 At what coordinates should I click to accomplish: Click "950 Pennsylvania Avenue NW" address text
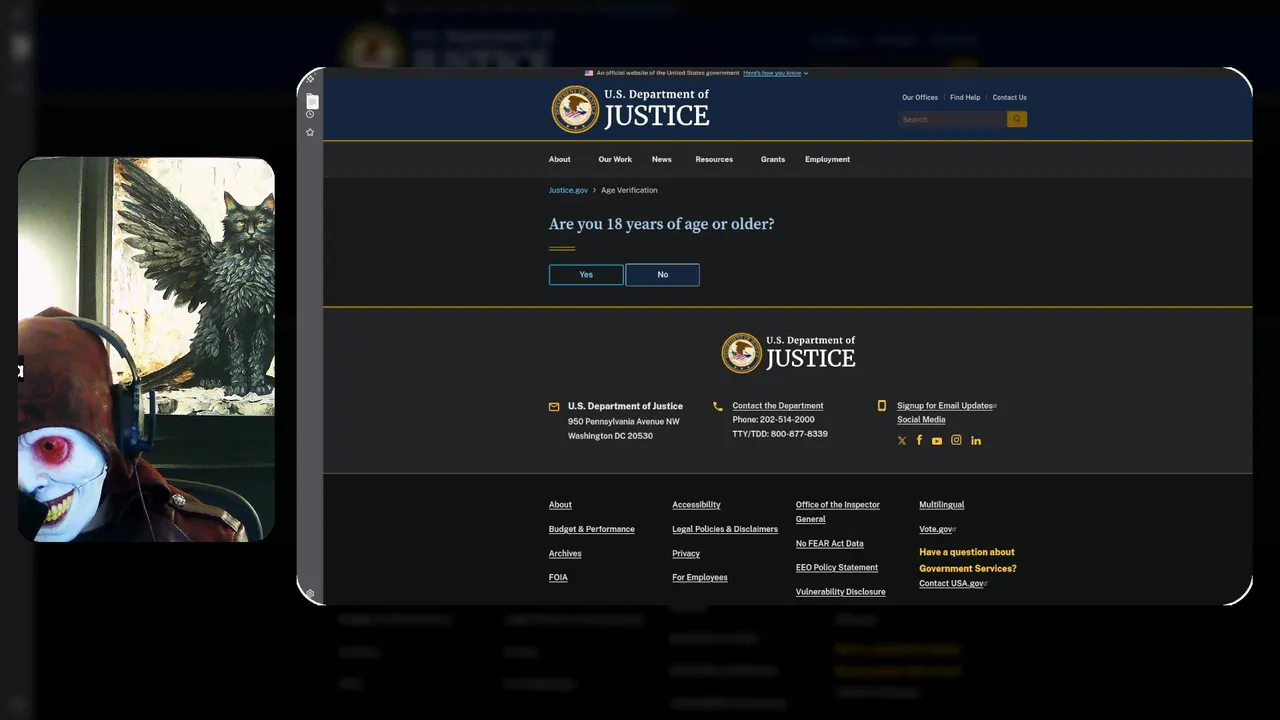click(x=624, y=422)
